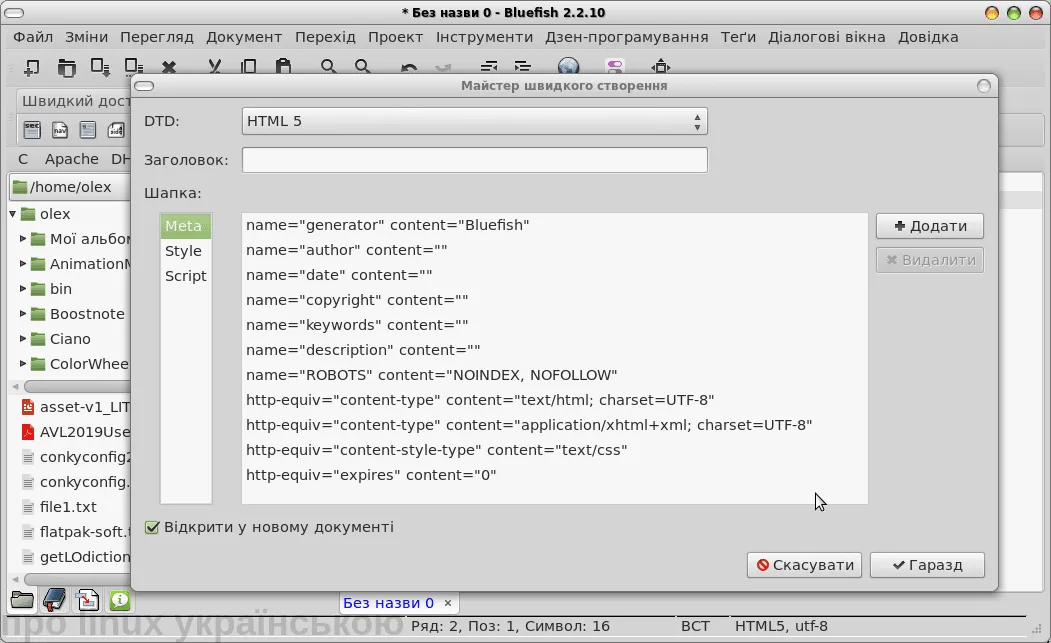Click the New document toolbar icon

pos(31,66)
